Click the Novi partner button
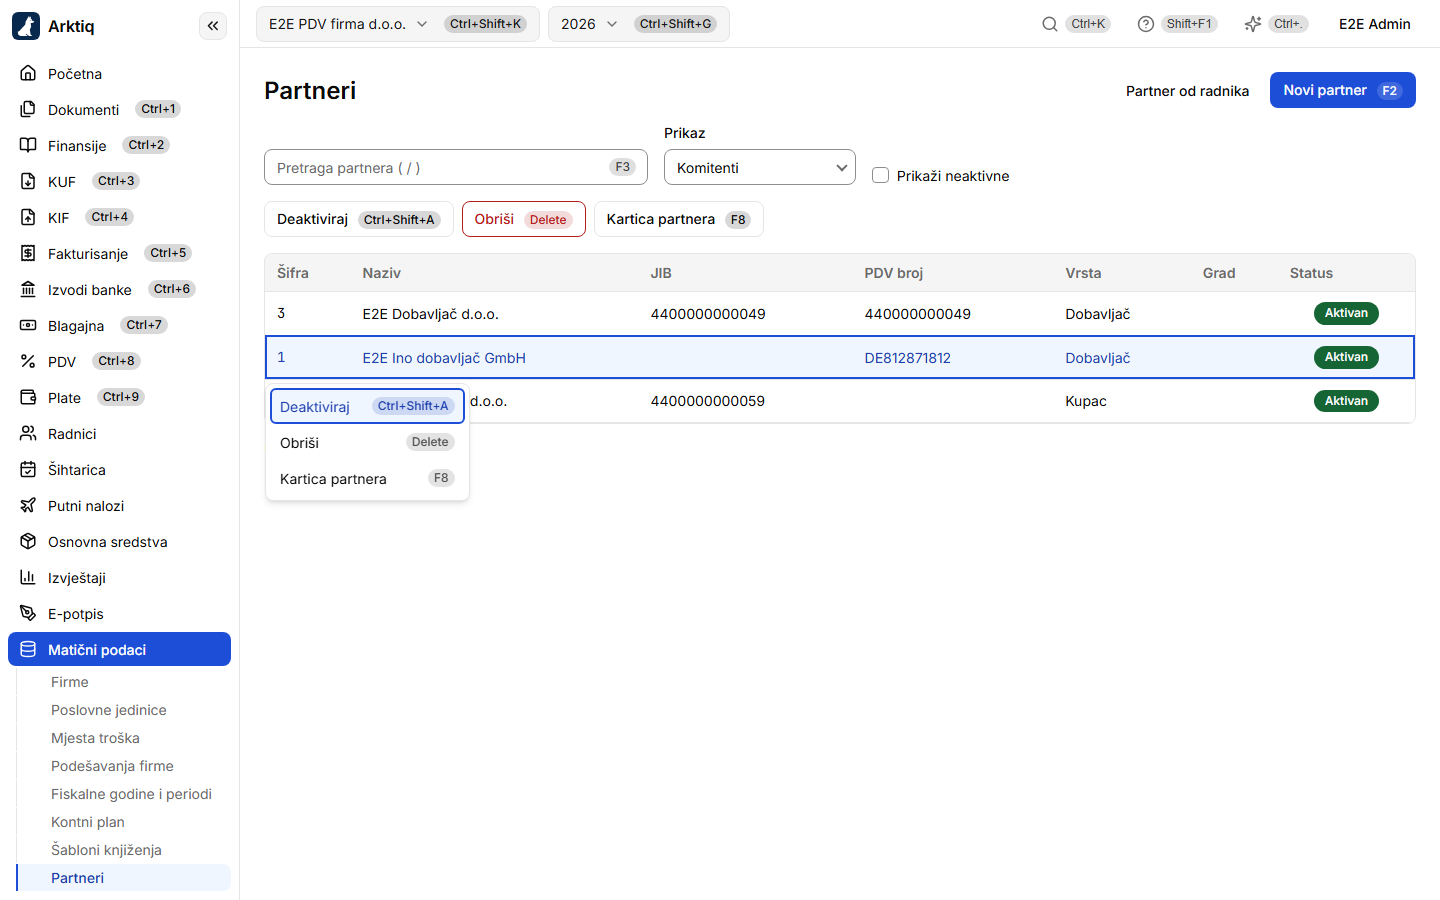The image size is (1440, 900). pyautogui.click(x=1342, y=90)
